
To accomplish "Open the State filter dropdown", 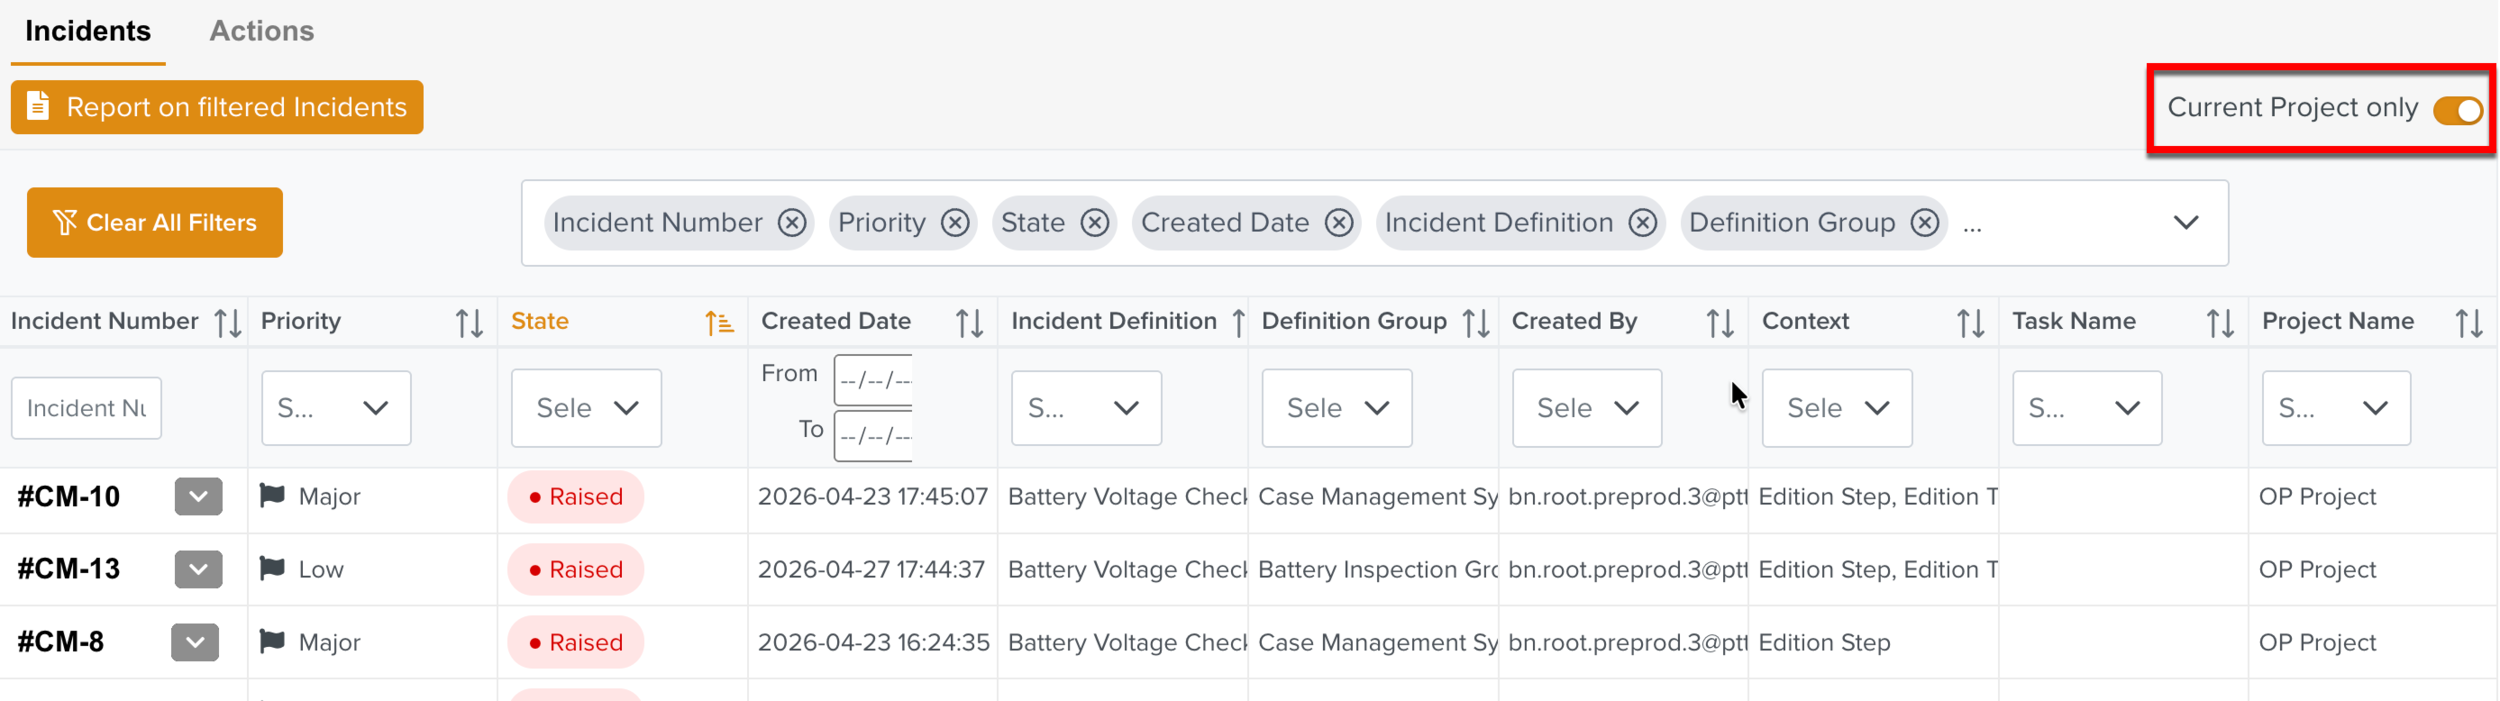I will click(586, 408).
